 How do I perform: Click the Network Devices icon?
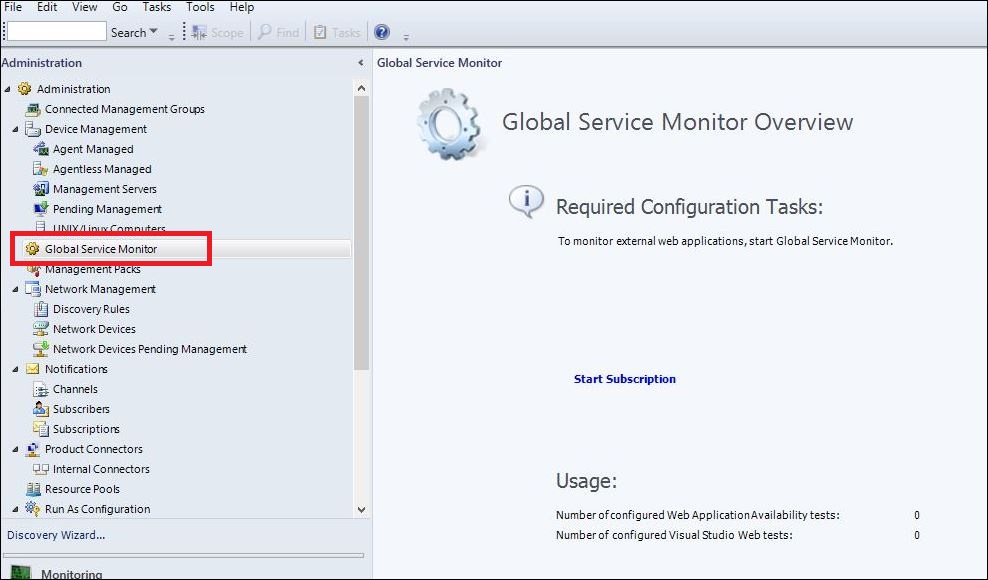[x=40, y=329]
